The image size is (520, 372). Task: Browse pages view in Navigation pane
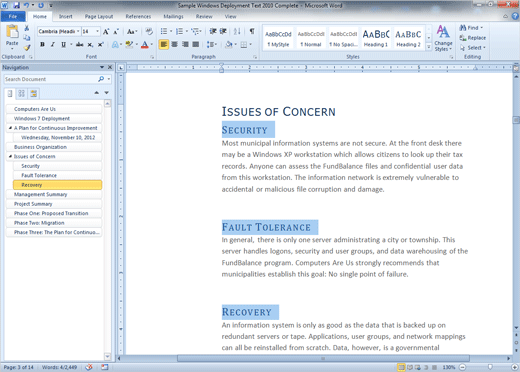(22, 94)
